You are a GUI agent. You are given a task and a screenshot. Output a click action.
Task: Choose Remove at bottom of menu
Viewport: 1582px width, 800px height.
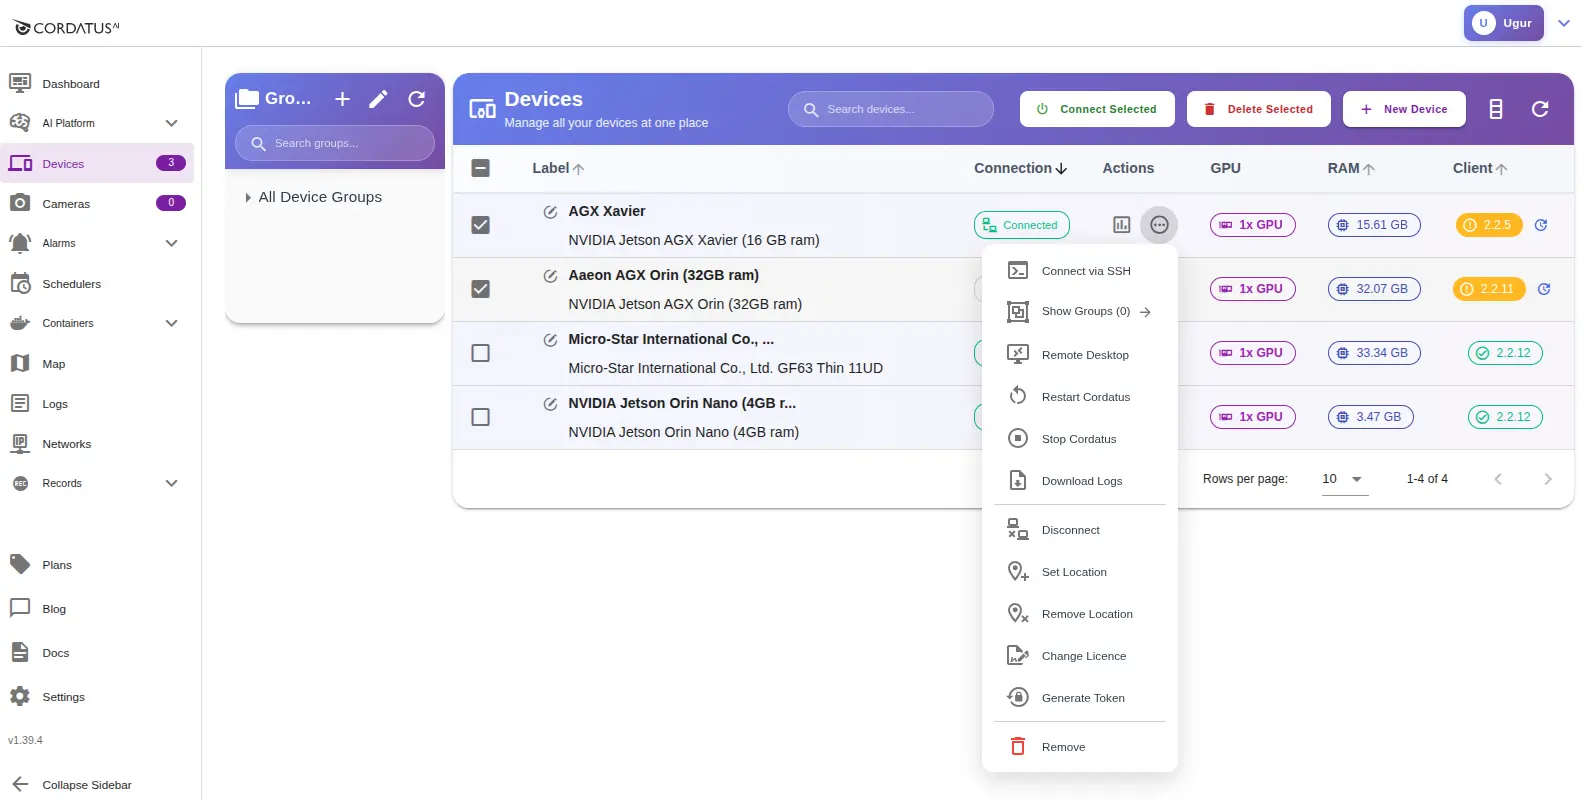coord(1080,747)
